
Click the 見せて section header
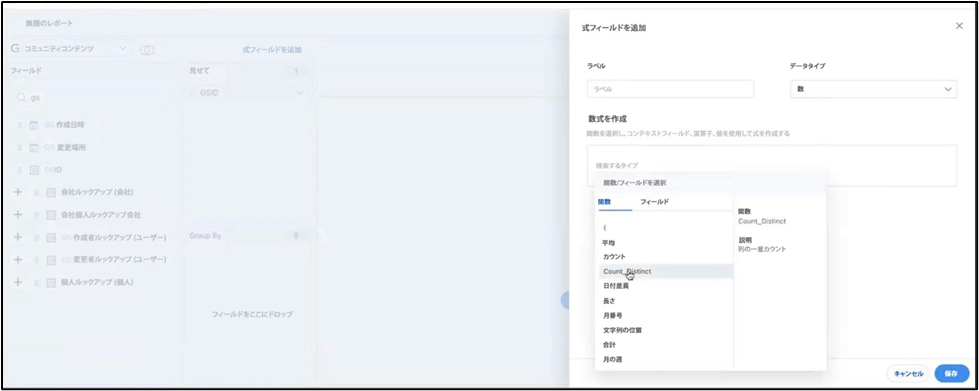[x=200, y=71]
